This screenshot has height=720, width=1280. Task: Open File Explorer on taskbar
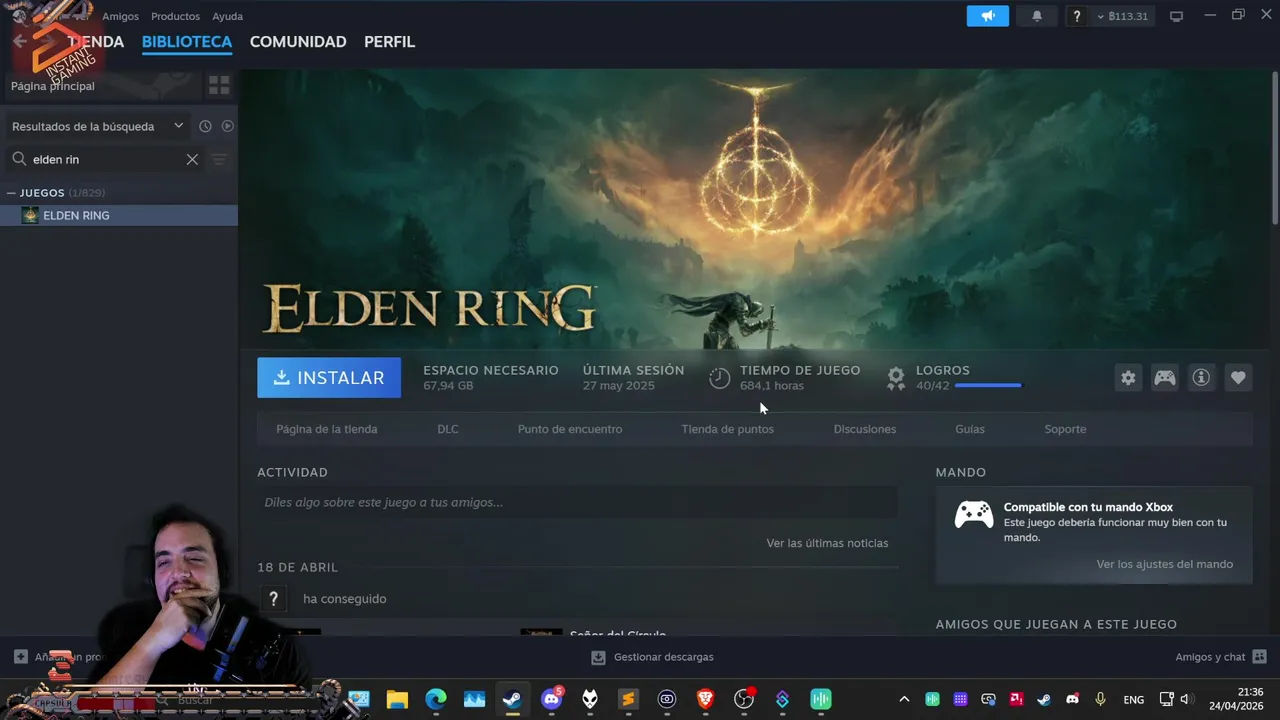(397, 699)
